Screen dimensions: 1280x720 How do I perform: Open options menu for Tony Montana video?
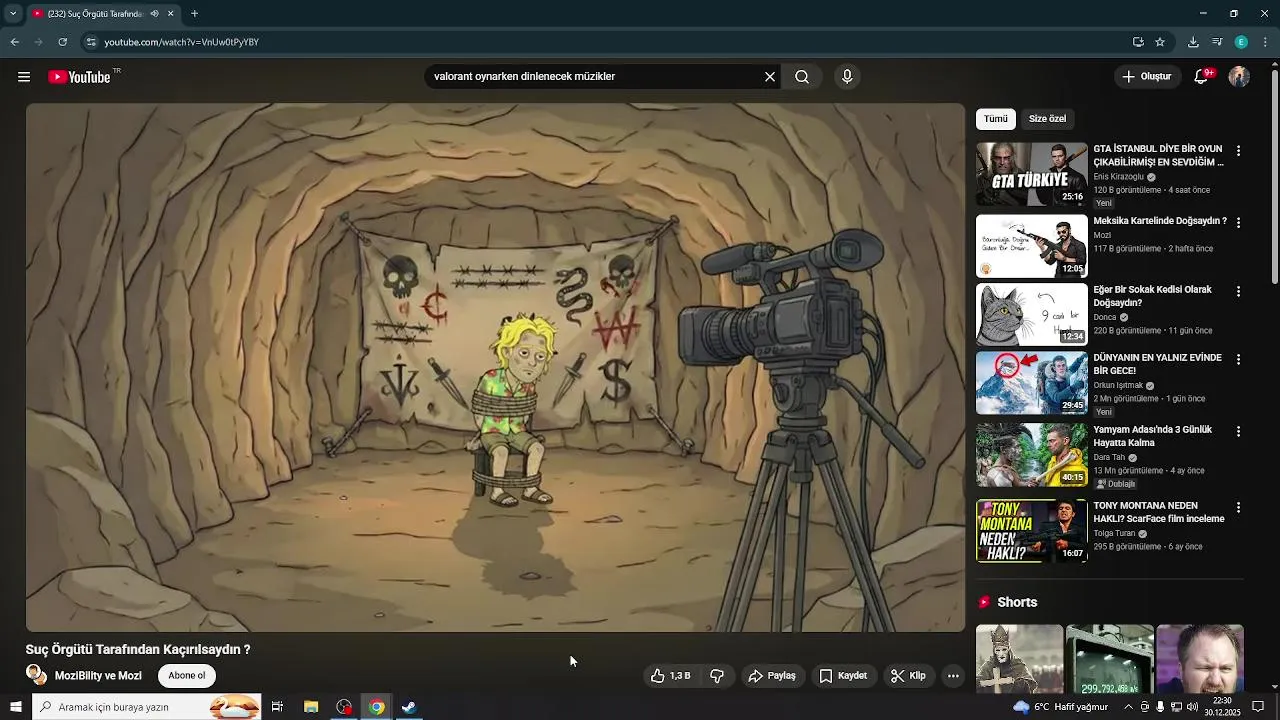click(x=1238, y=508)
